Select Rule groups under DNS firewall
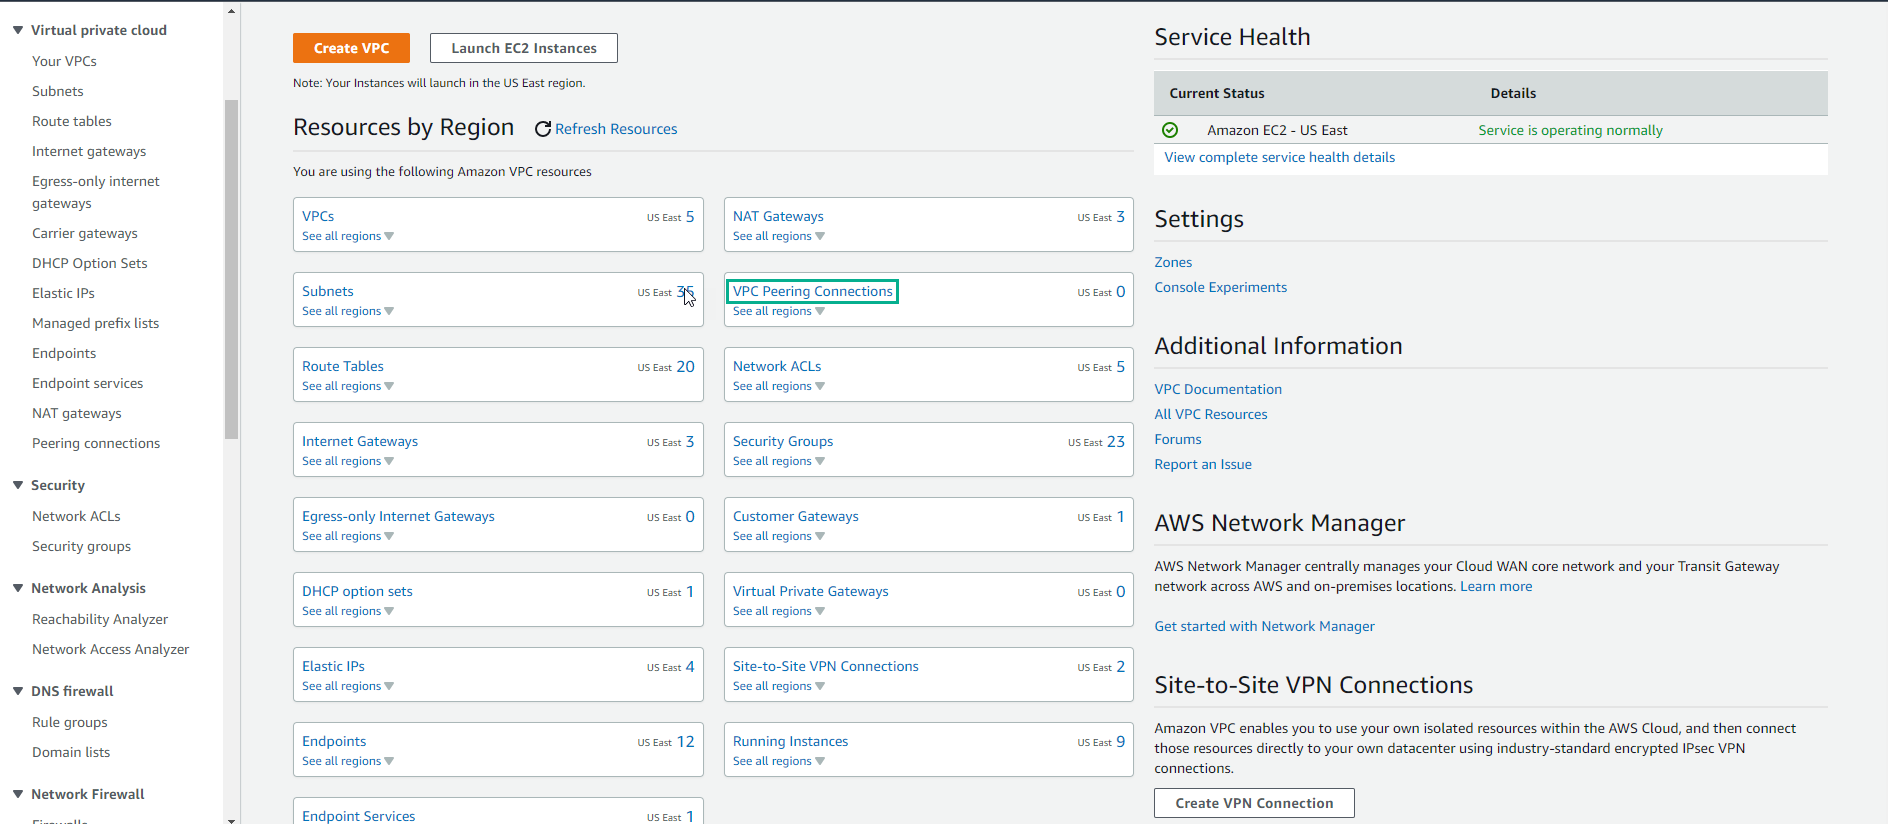This screenshot has width=1888, height=824. [x=70, y=722]
